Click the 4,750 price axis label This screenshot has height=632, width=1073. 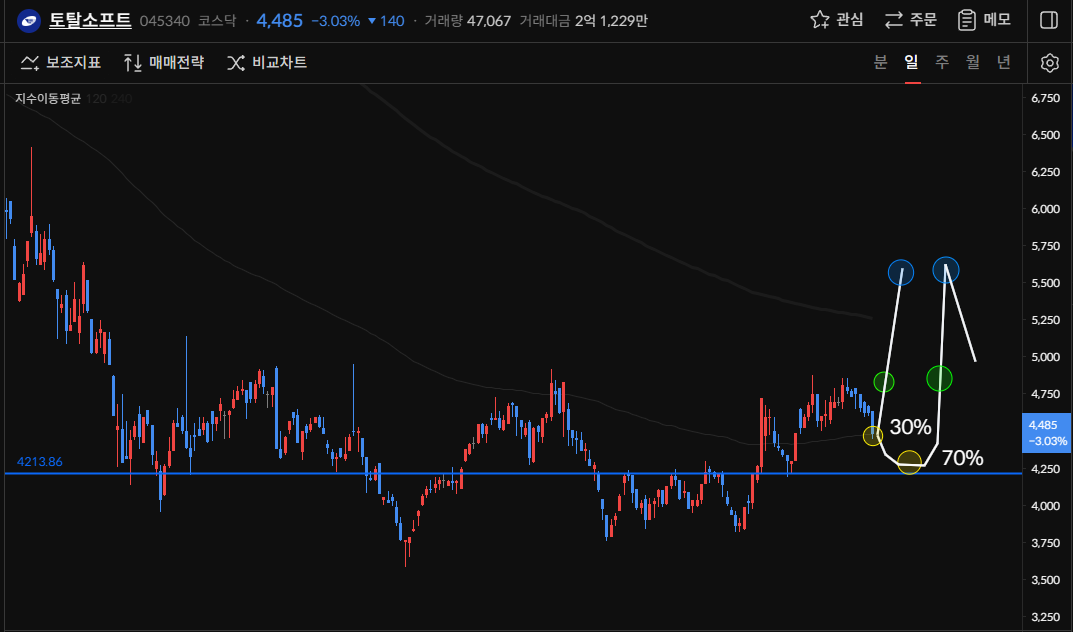(1046, 394)
